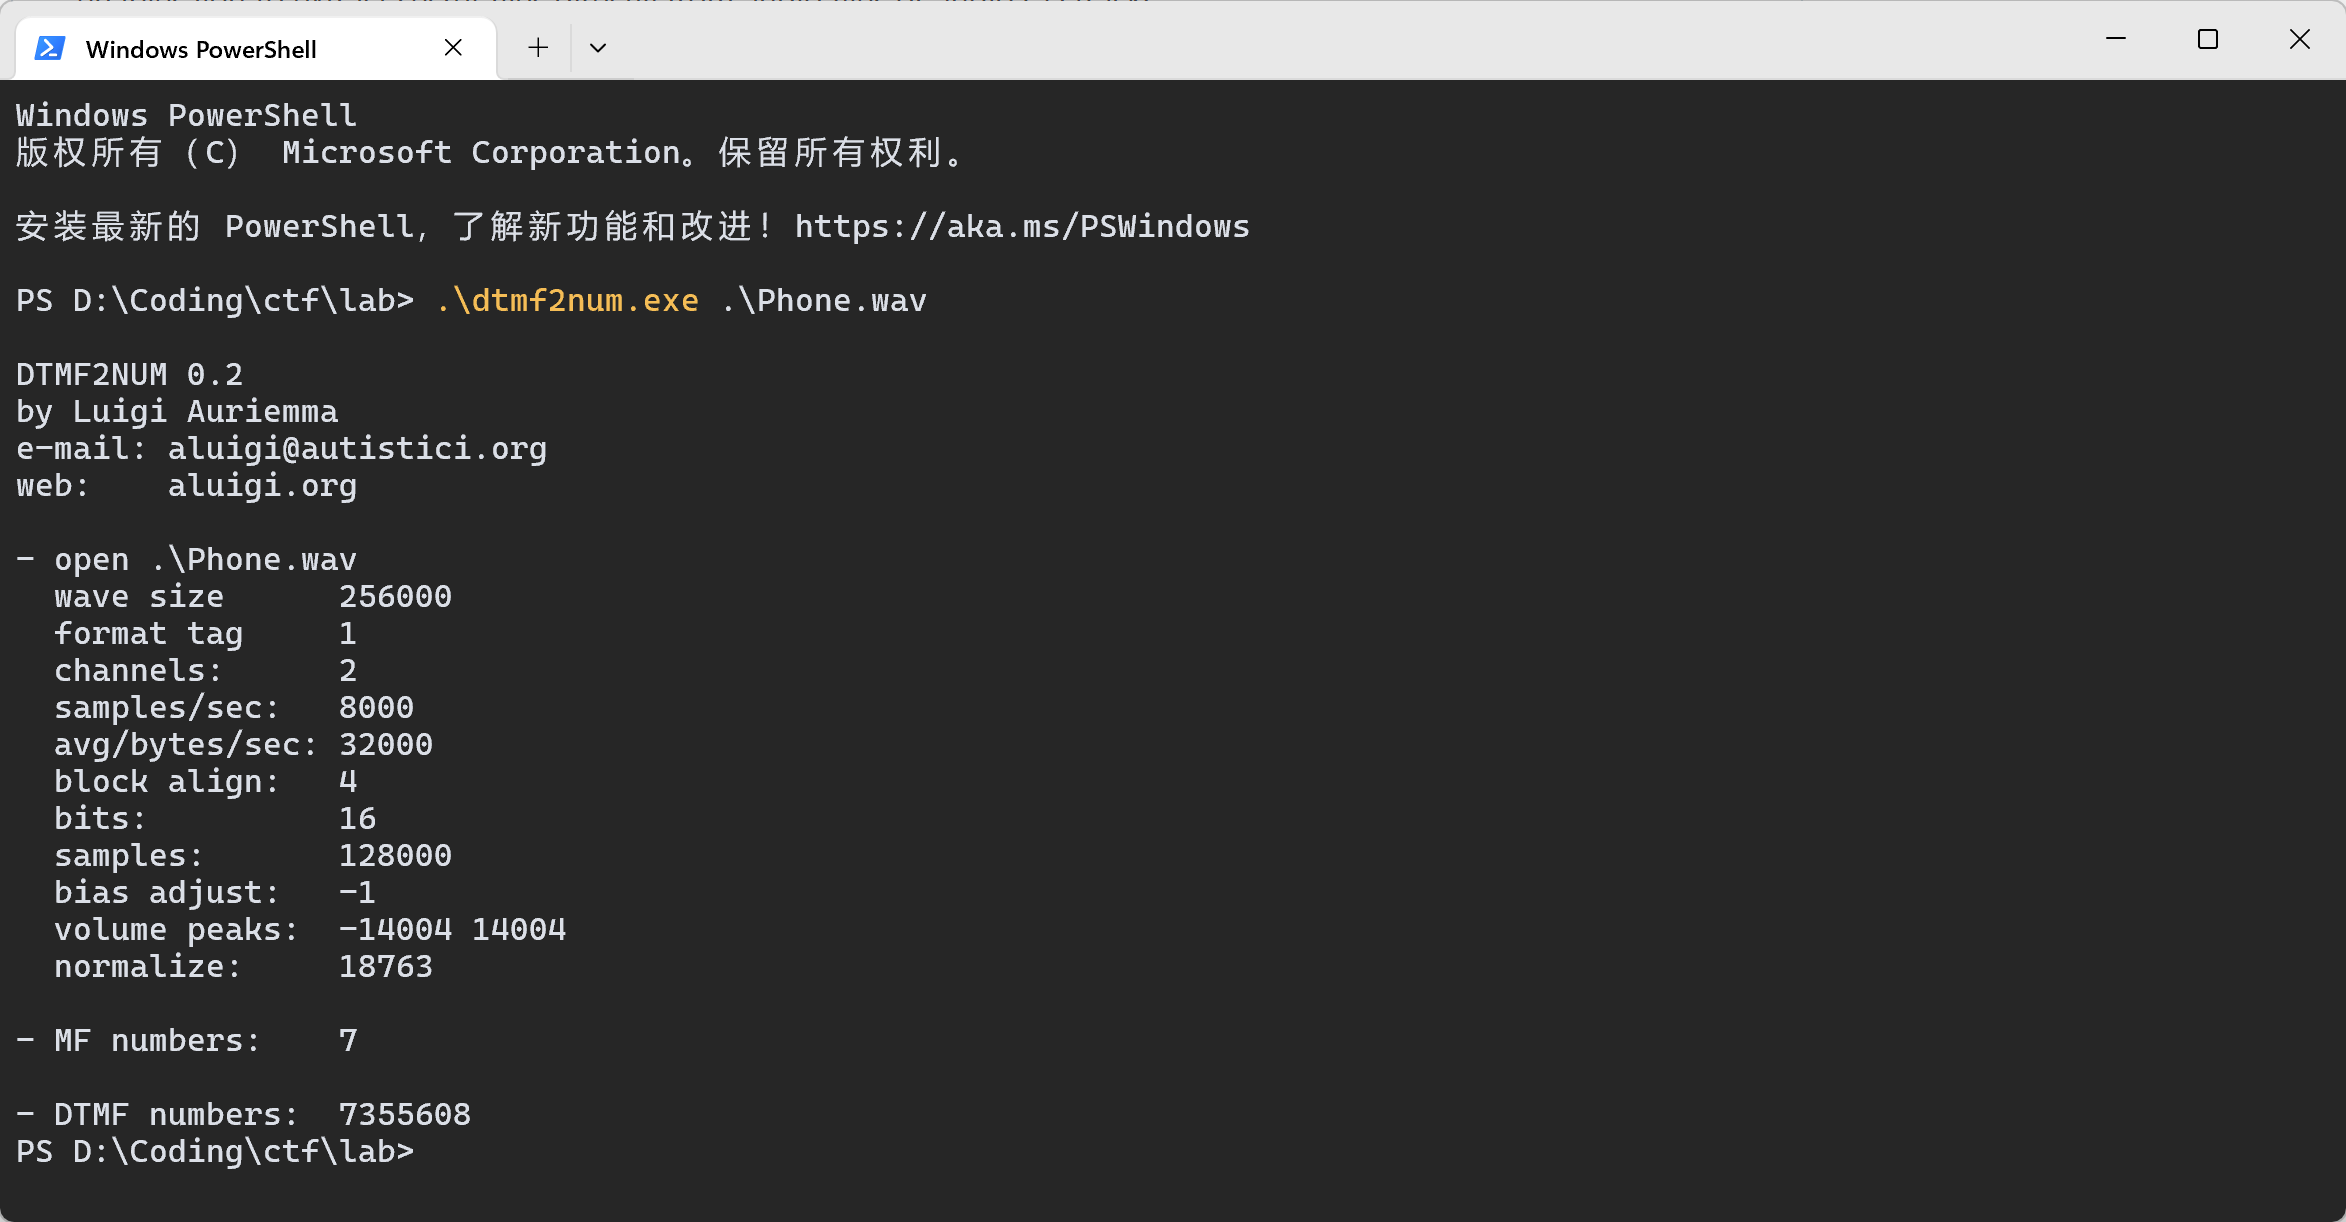Image resolution: width=2346 pixels, height=1222 pixels.
Task: Open the aluigi.org website link
Action: point(262,485)
